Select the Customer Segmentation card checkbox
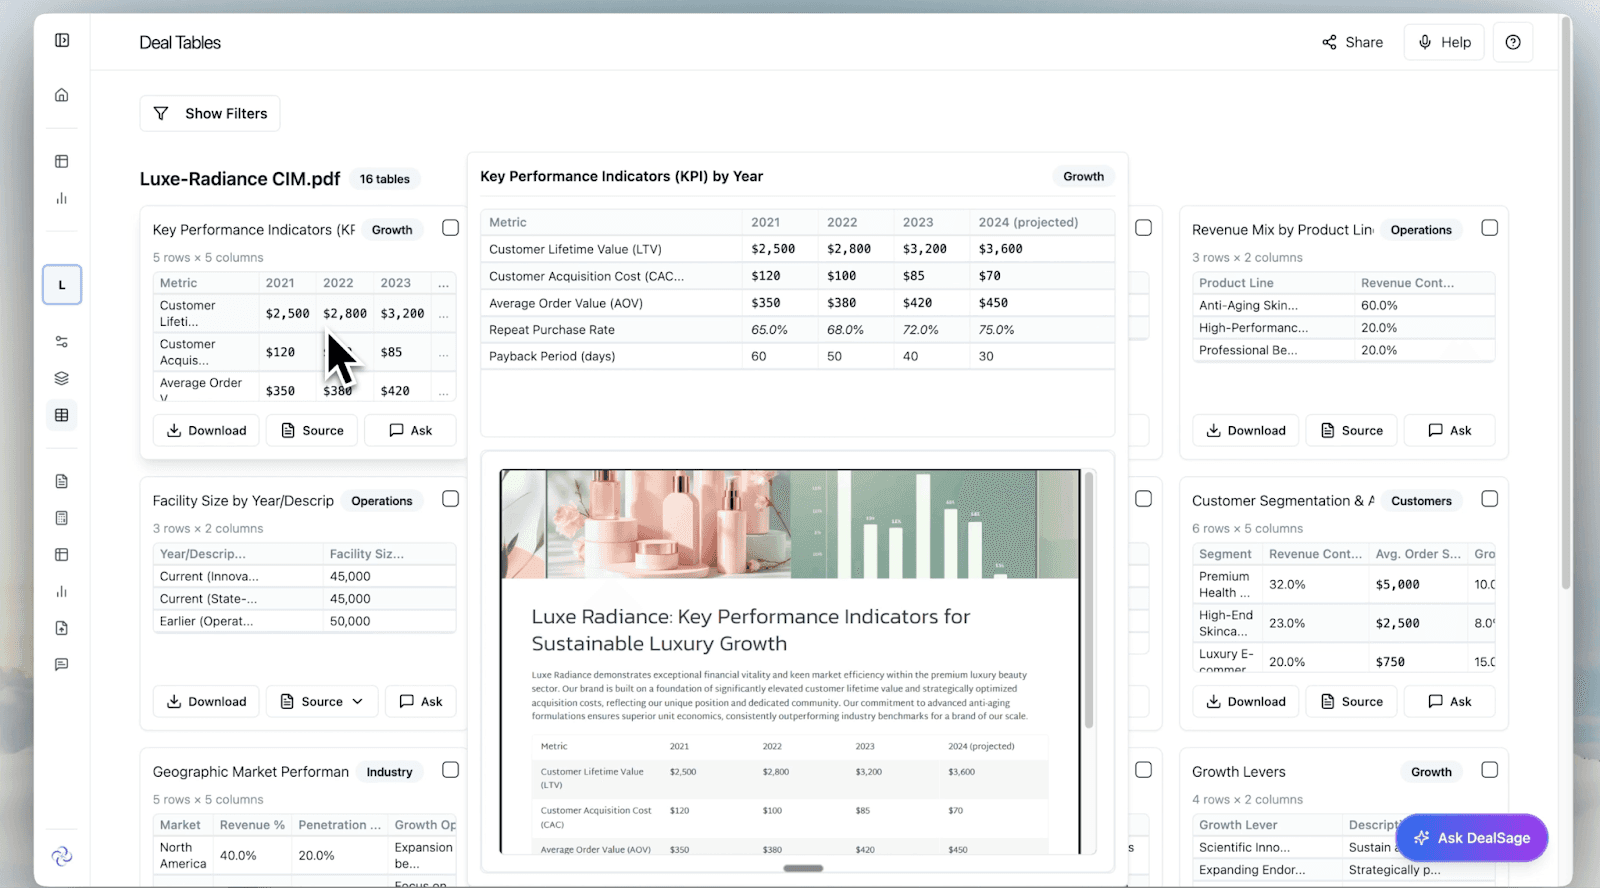The image size is (1600, 888). (x=1490, y=499)
